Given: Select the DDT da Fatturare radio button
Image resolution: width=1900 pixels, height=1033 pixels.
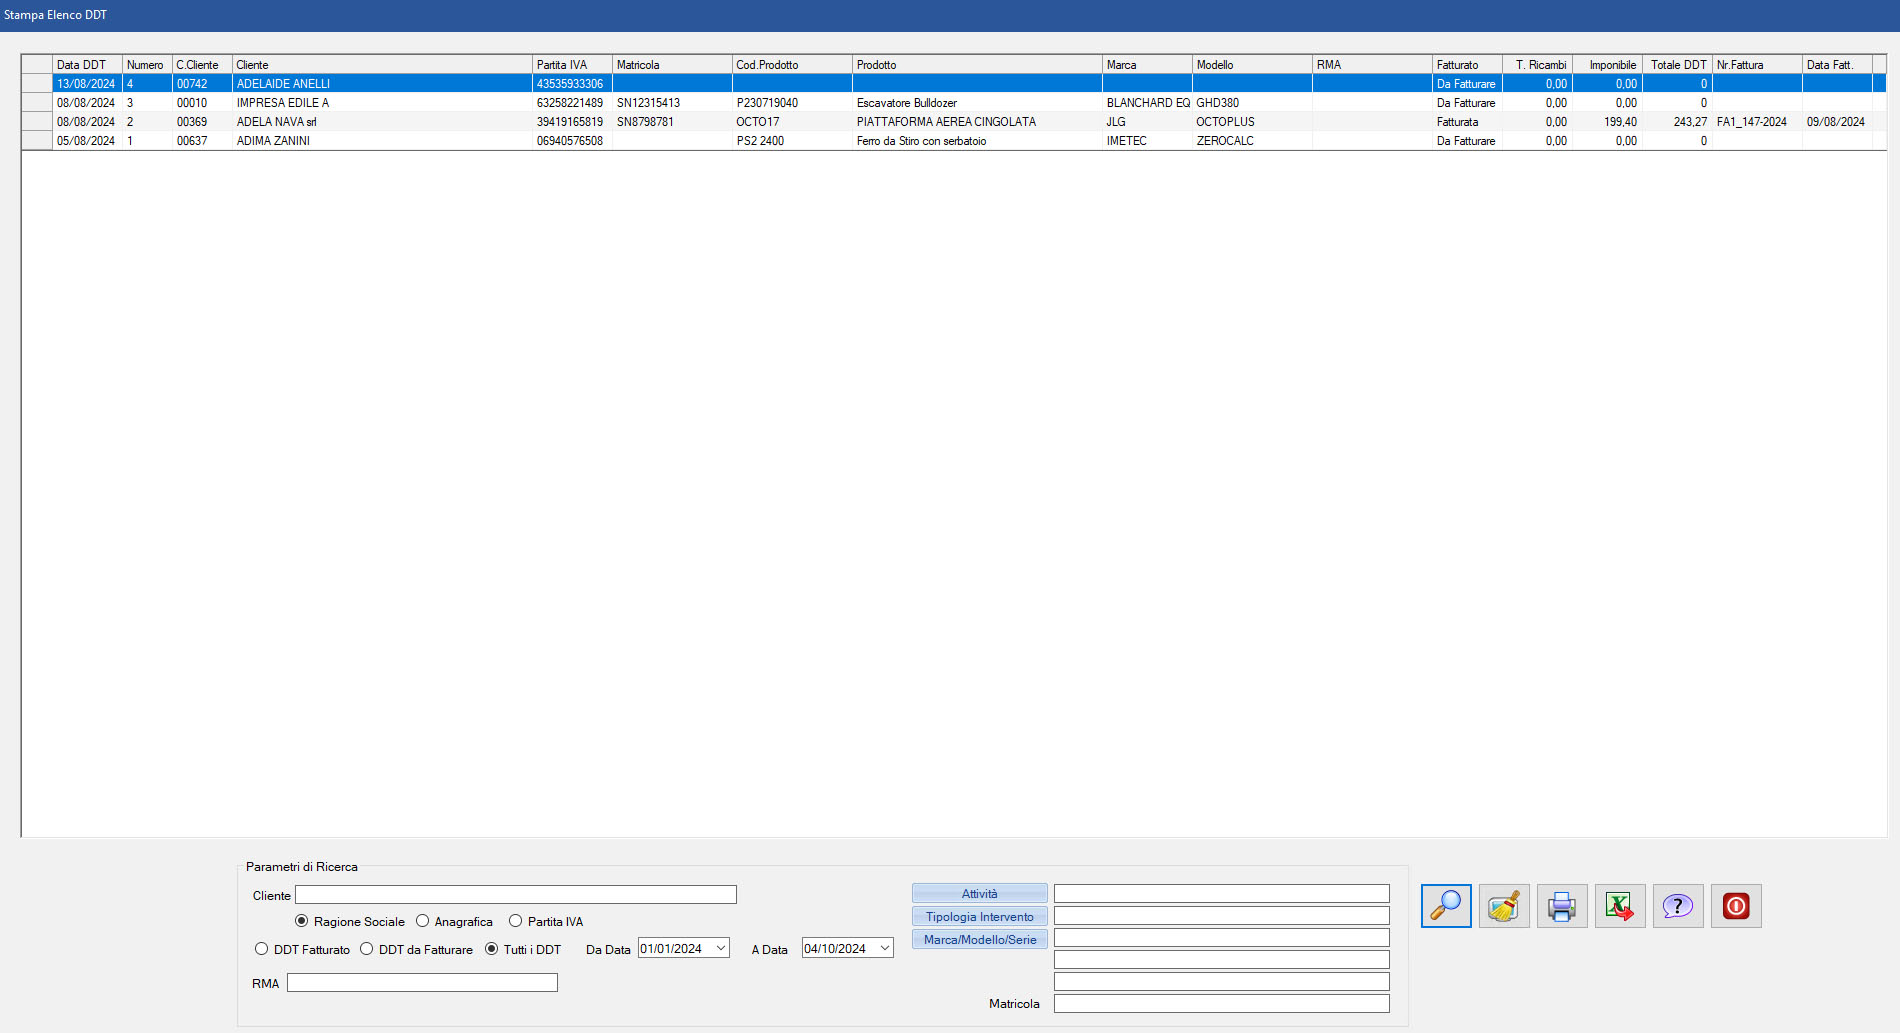Looking at the screenshot, I should point(367,949).
